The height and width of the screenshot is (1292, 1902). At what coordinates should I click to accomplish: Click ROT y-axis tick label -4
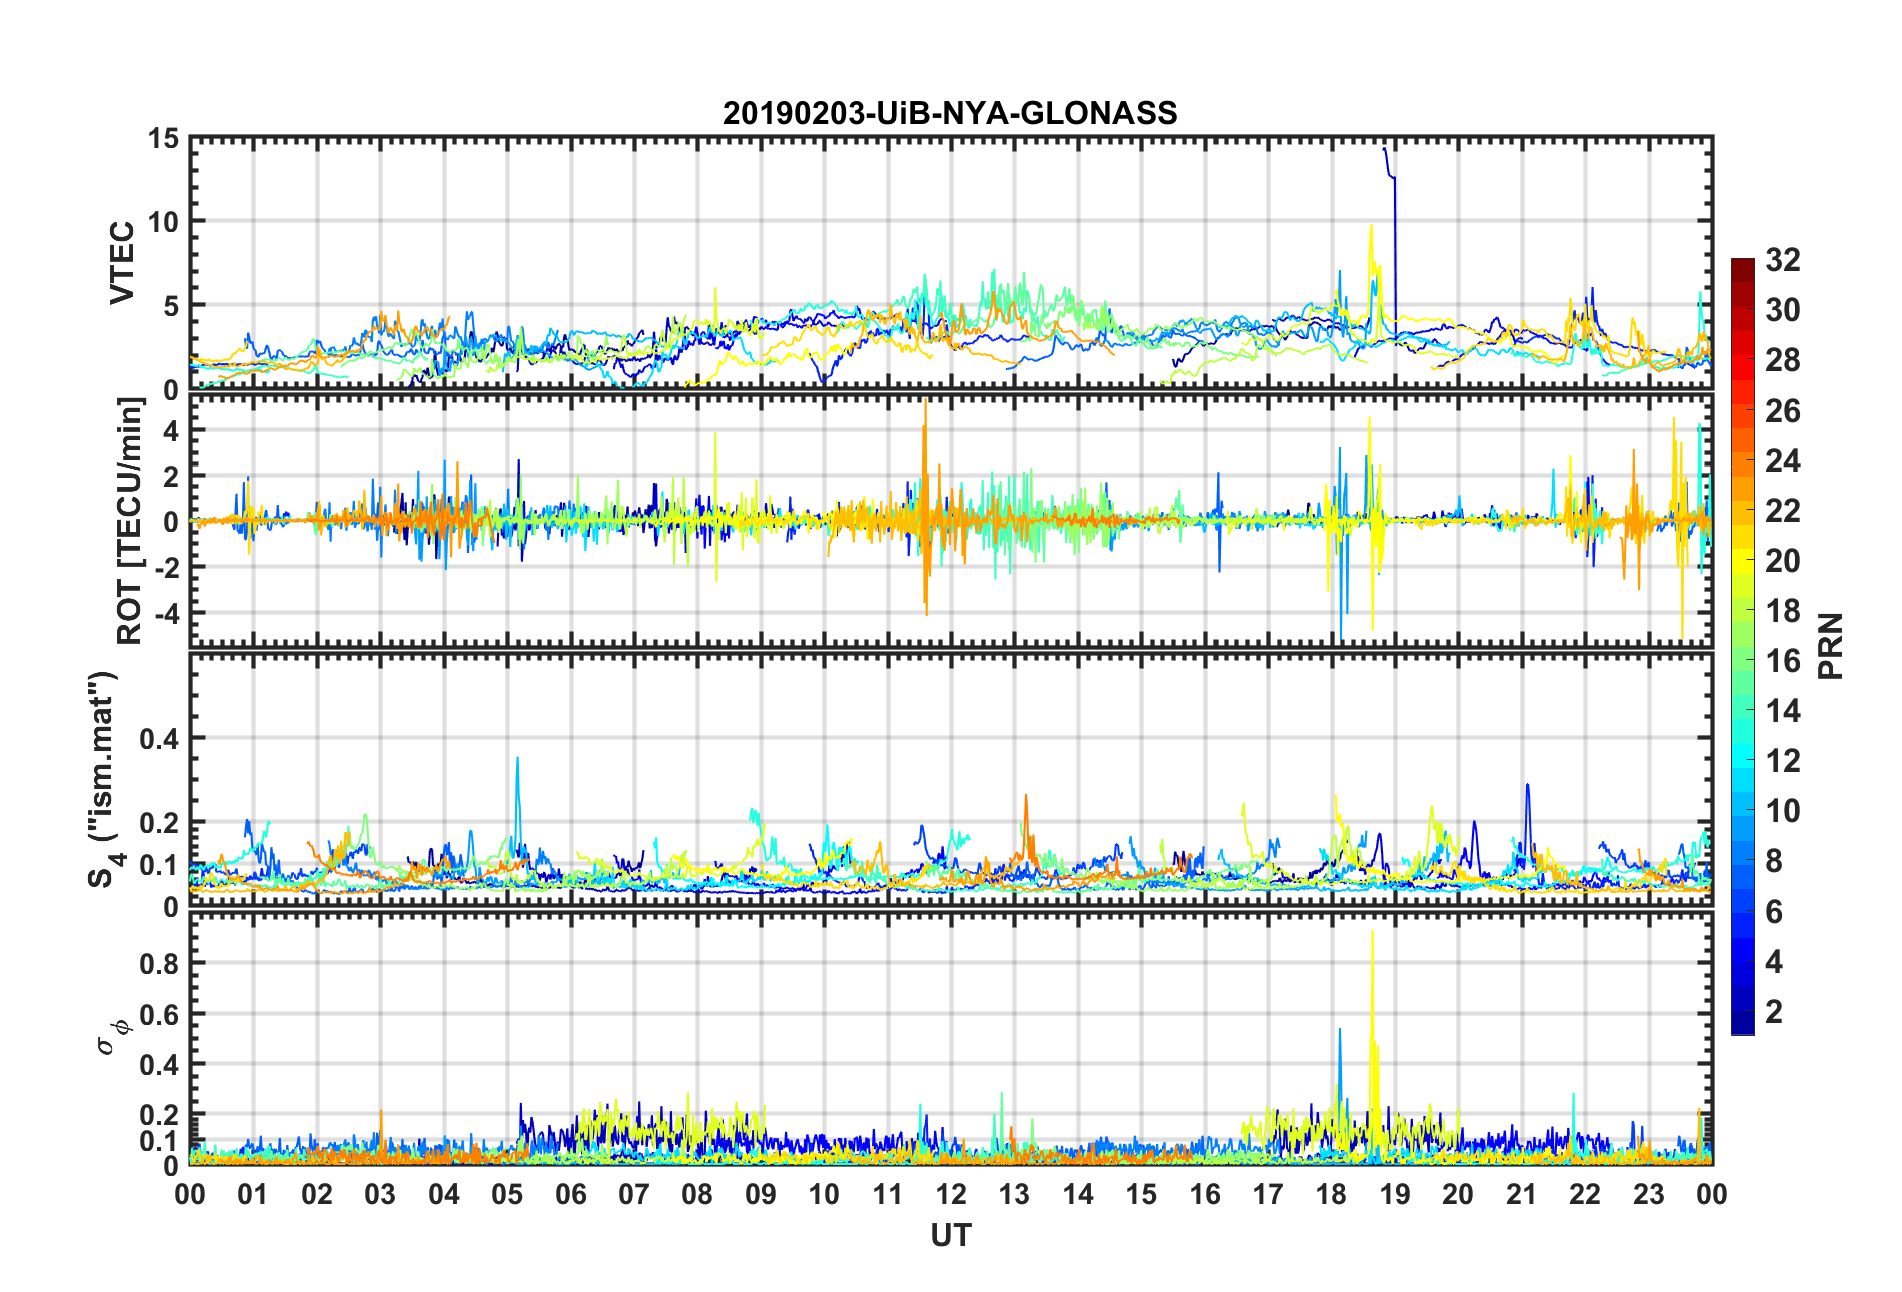click(x=166, y=612)
